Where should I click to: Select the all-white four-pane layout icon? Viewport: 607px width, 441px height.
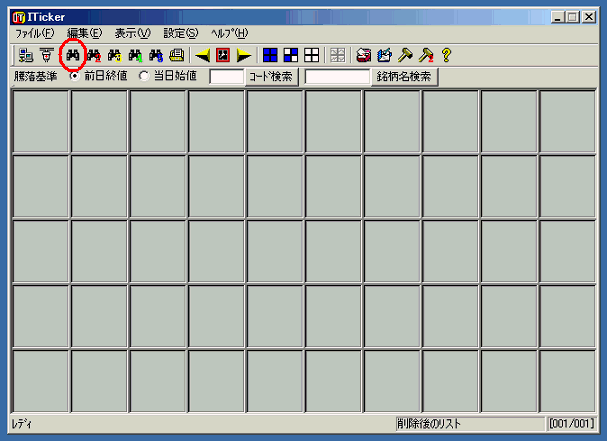(x=312, y=55)
